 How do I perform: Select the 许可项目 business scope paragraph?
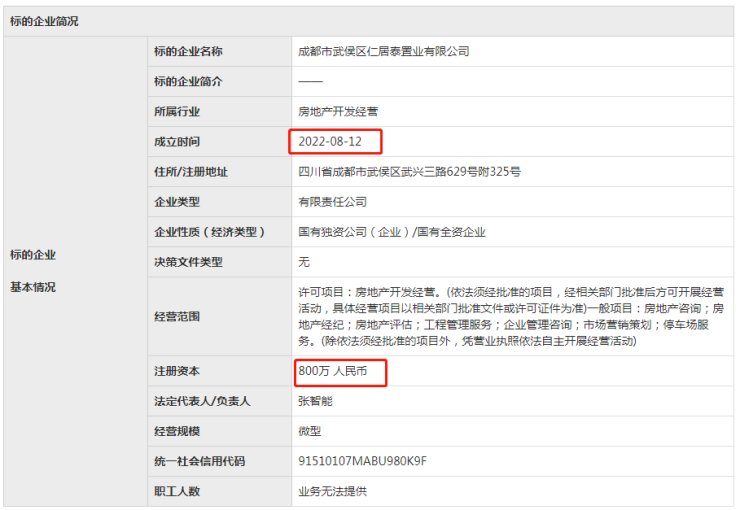[511, 317]
